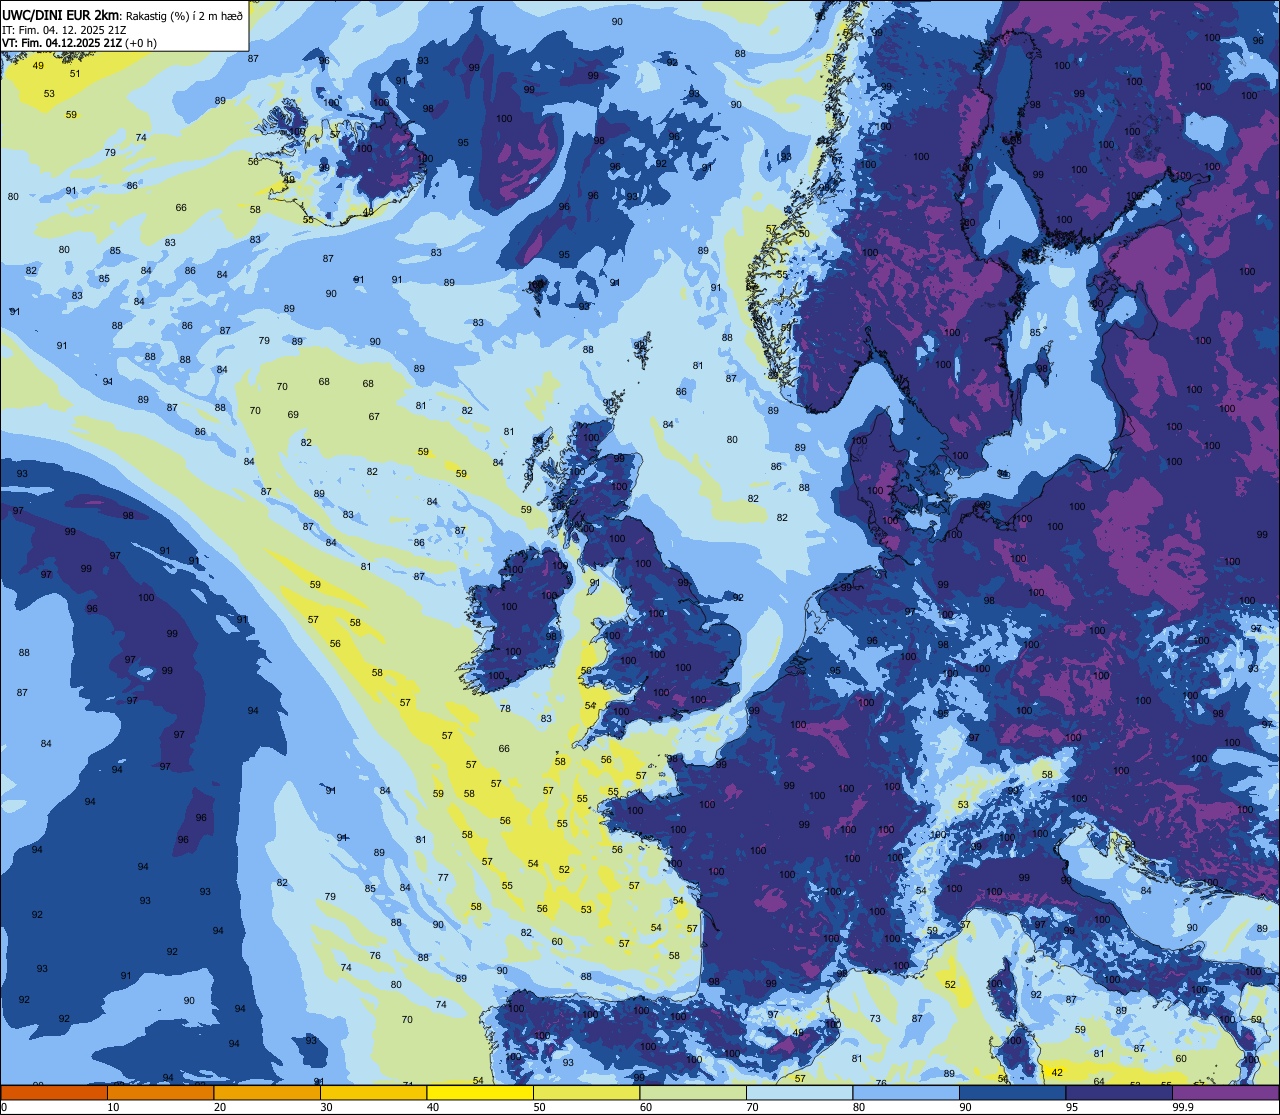Viewport: 1280px width, 1115px height.
Task: Click the 77 humidity value on the map
Action: point(442,877)
